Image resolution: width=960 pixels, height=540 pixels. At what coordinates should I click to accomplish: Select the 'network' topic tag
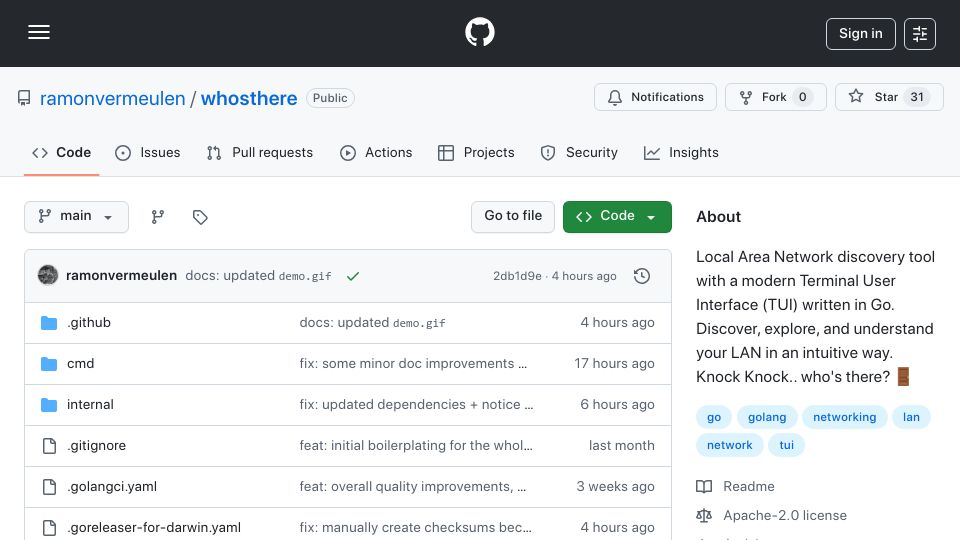[729, 445]
